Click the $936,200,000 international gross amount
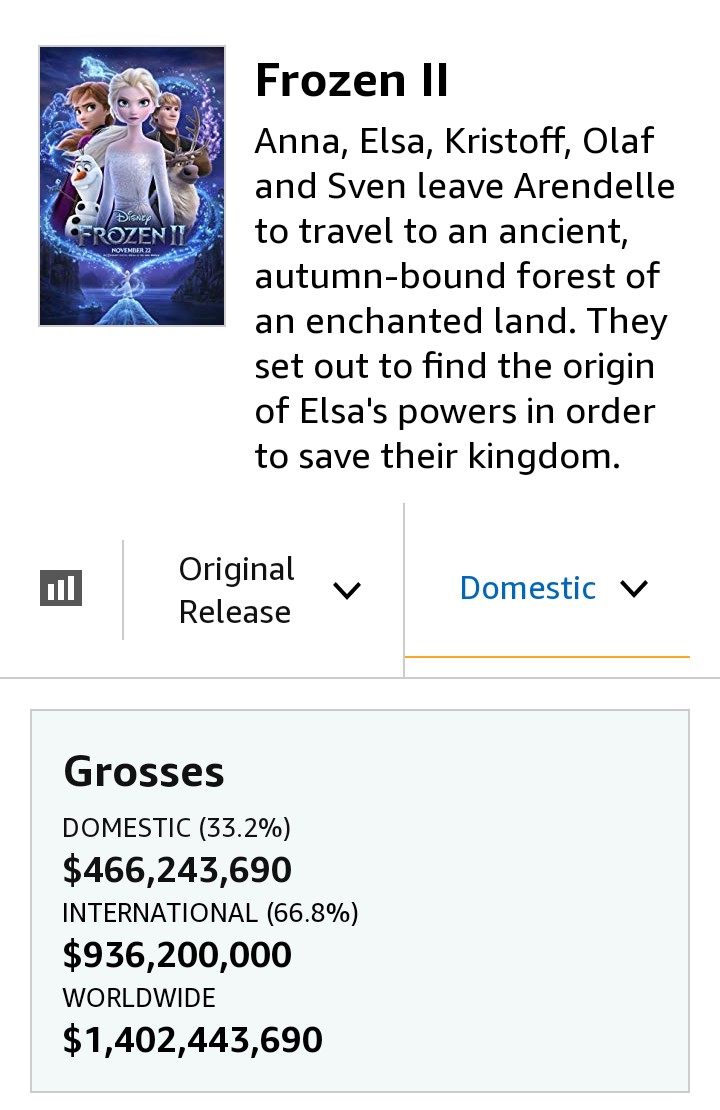 pos(177,954)
